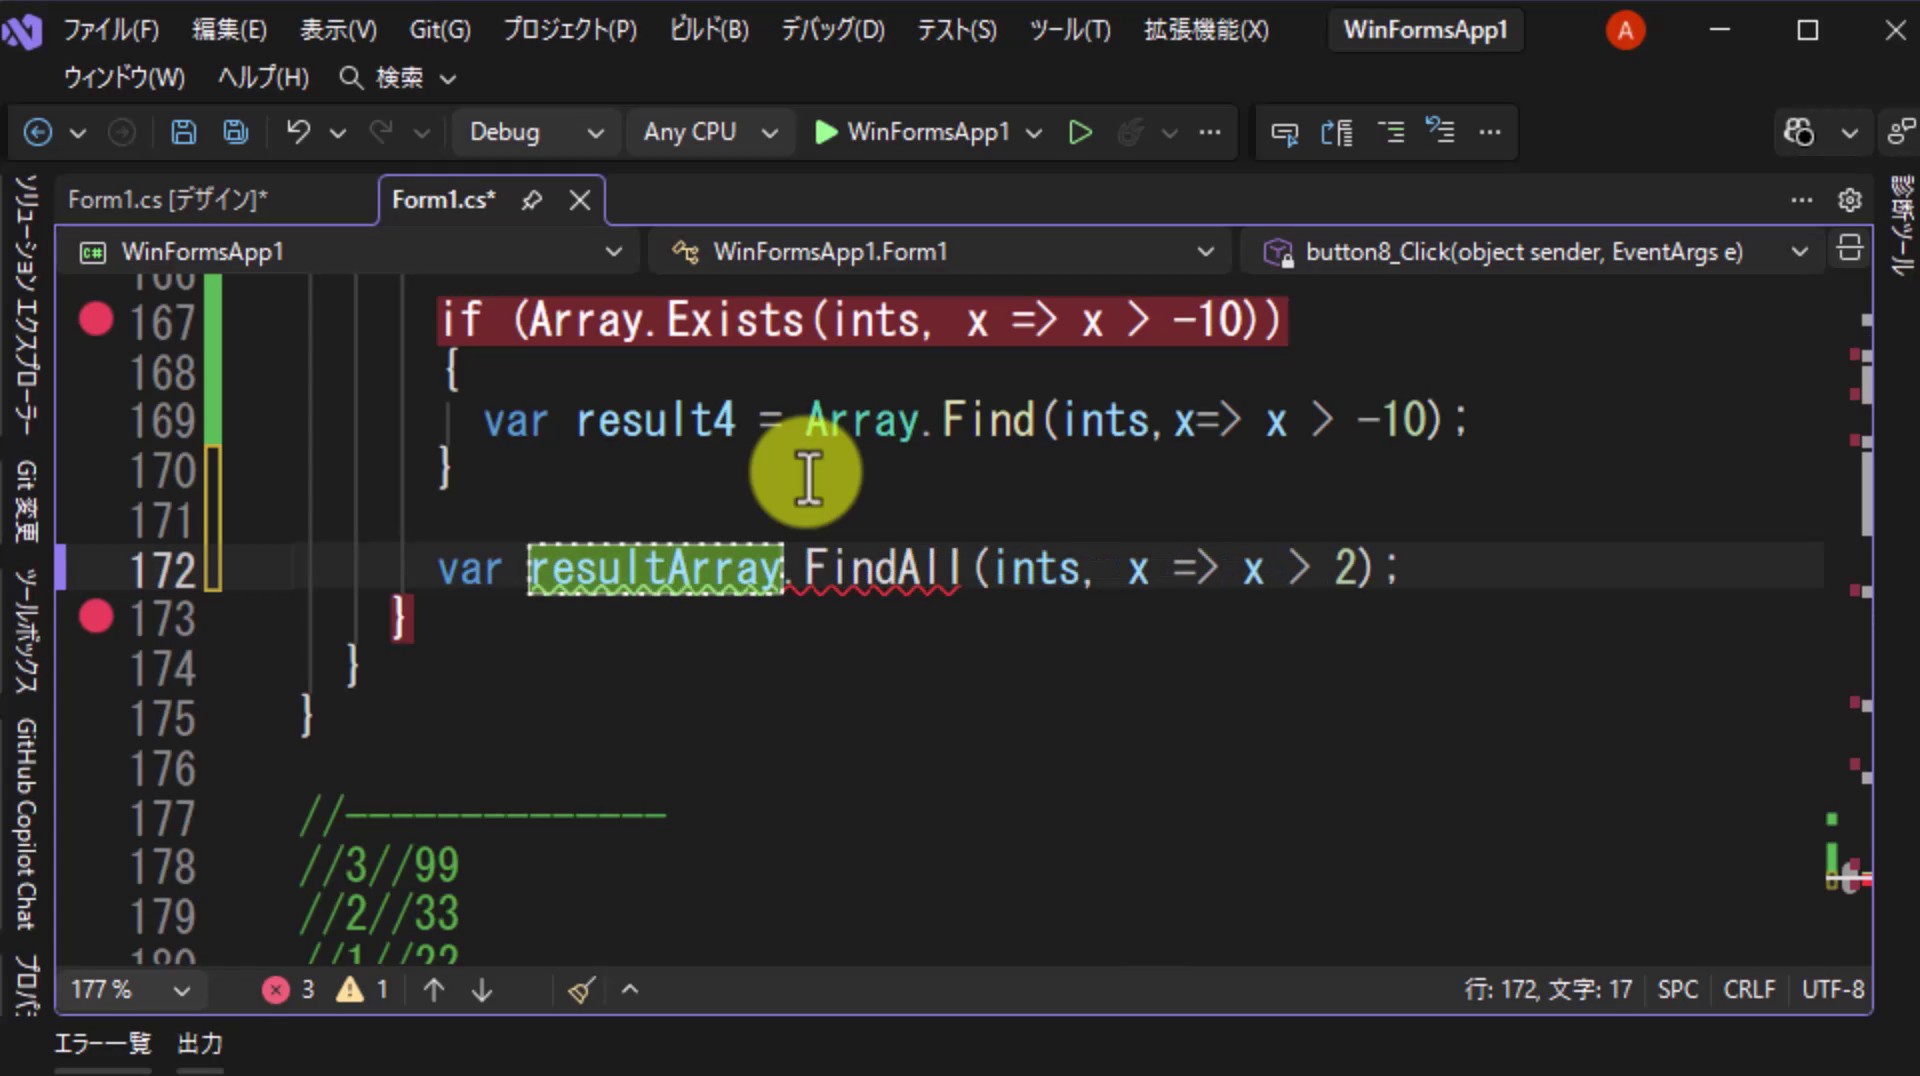
Task: Open the Git(G) menu
Action: [x=440, y=30]
